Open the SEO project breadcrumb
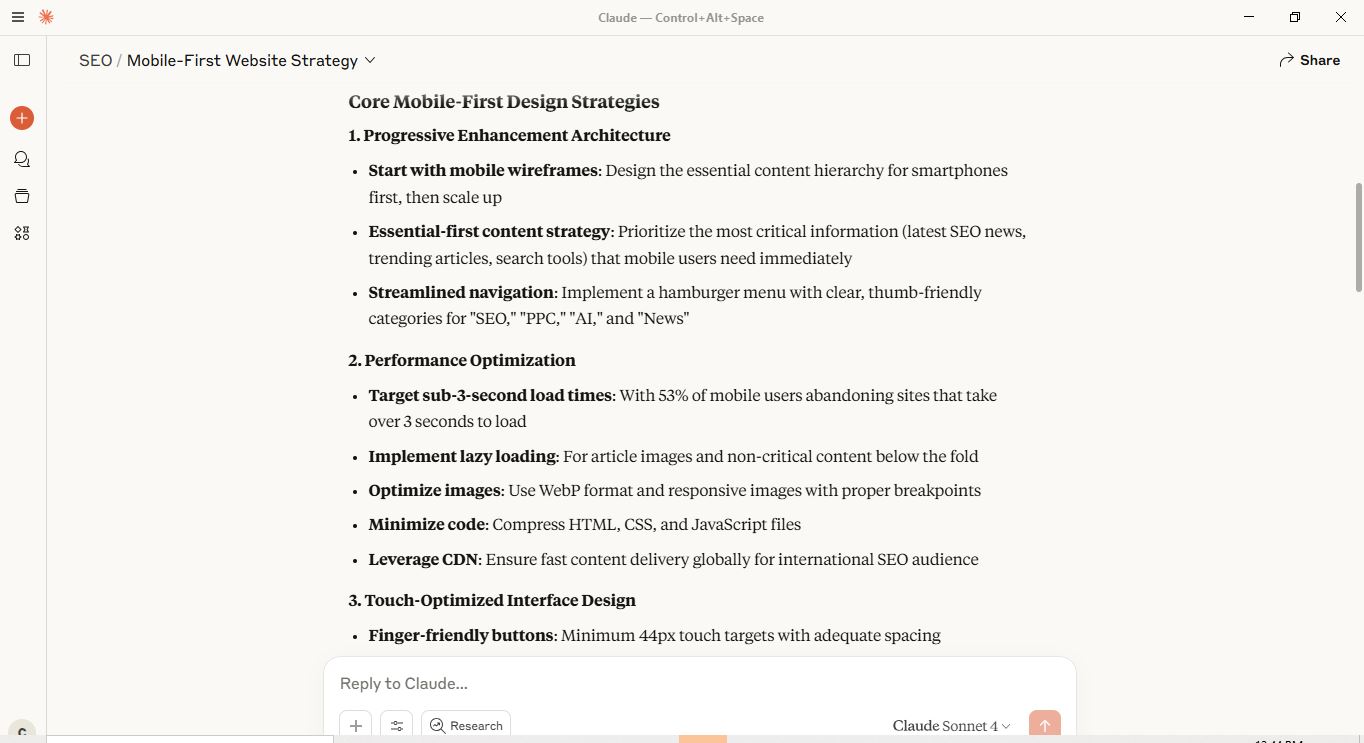The height and width of the screenshot is (743, 1364). tap(95, 60)
